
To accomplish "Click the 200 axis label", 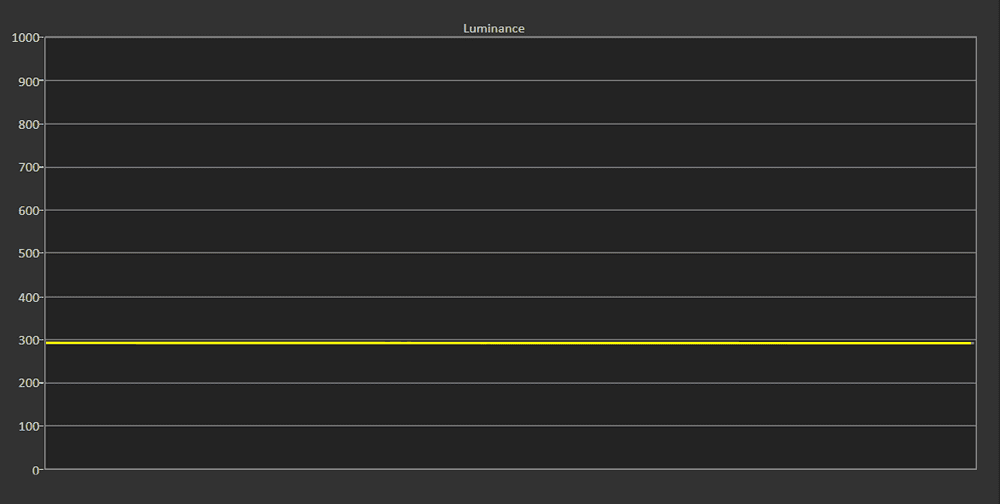I will (x=29, y=383).
